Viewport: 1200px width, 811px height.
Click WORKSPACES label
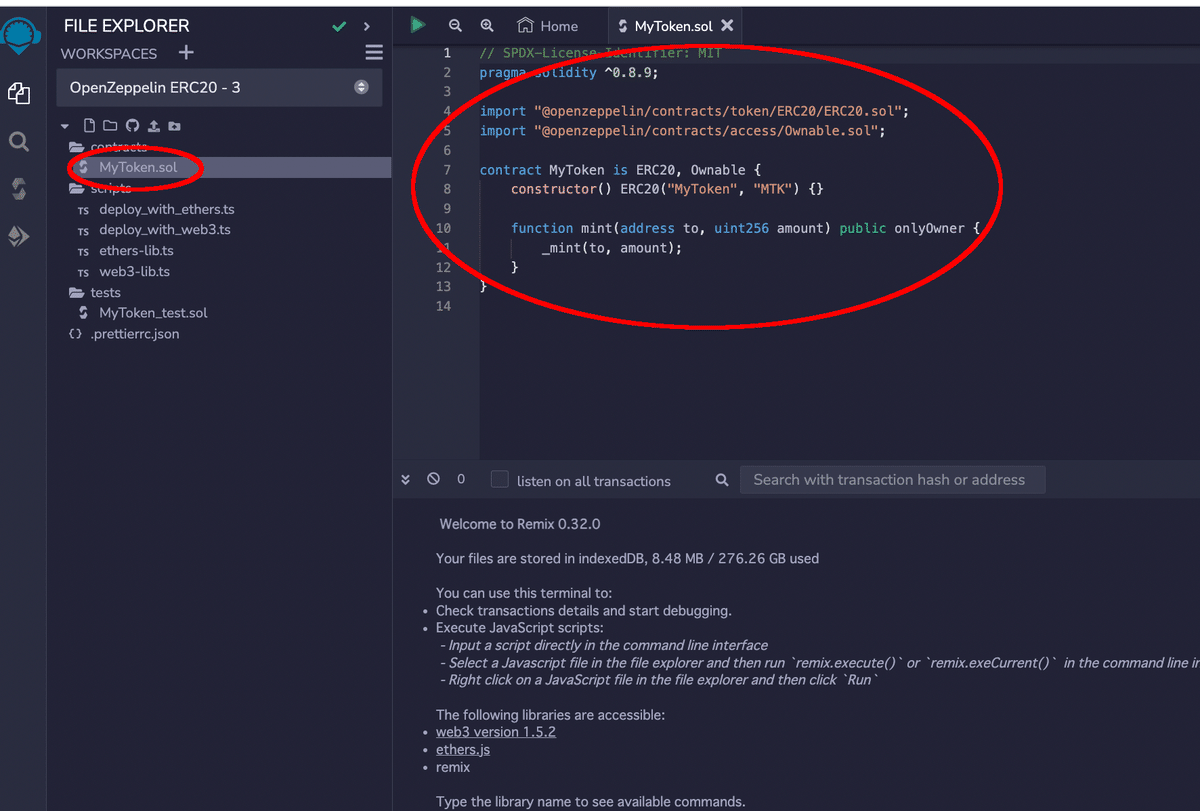(109, 54)
